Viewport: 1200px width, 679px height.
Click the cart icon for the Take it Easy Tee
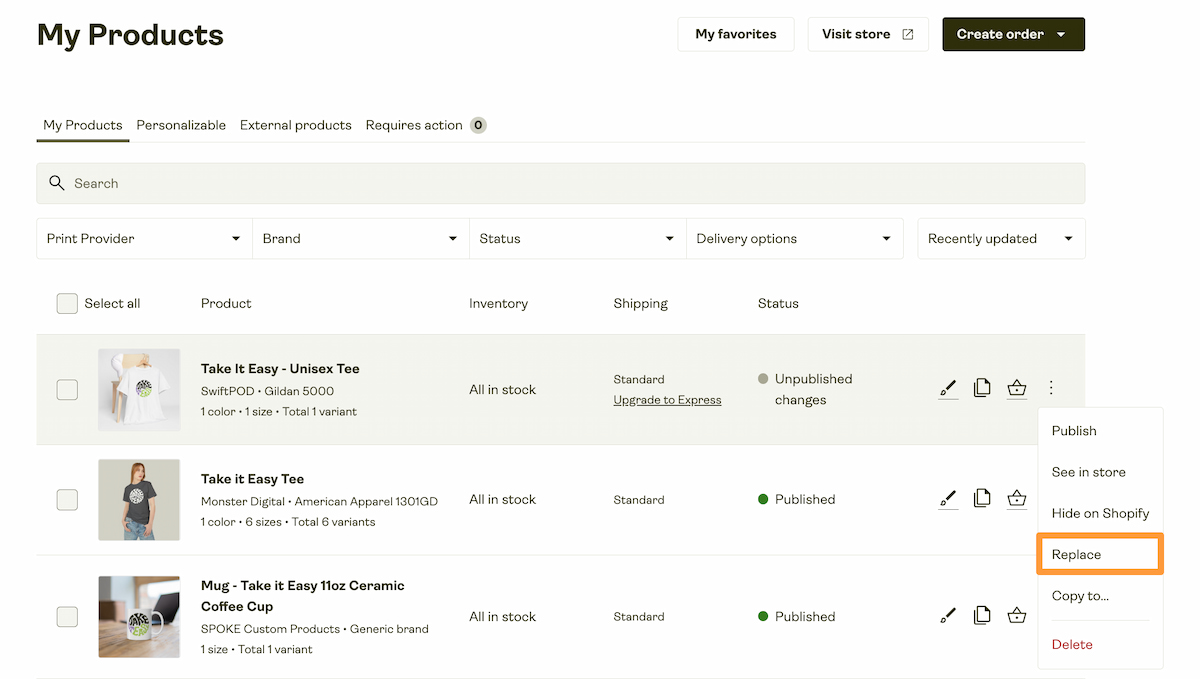click(1017, 497)
